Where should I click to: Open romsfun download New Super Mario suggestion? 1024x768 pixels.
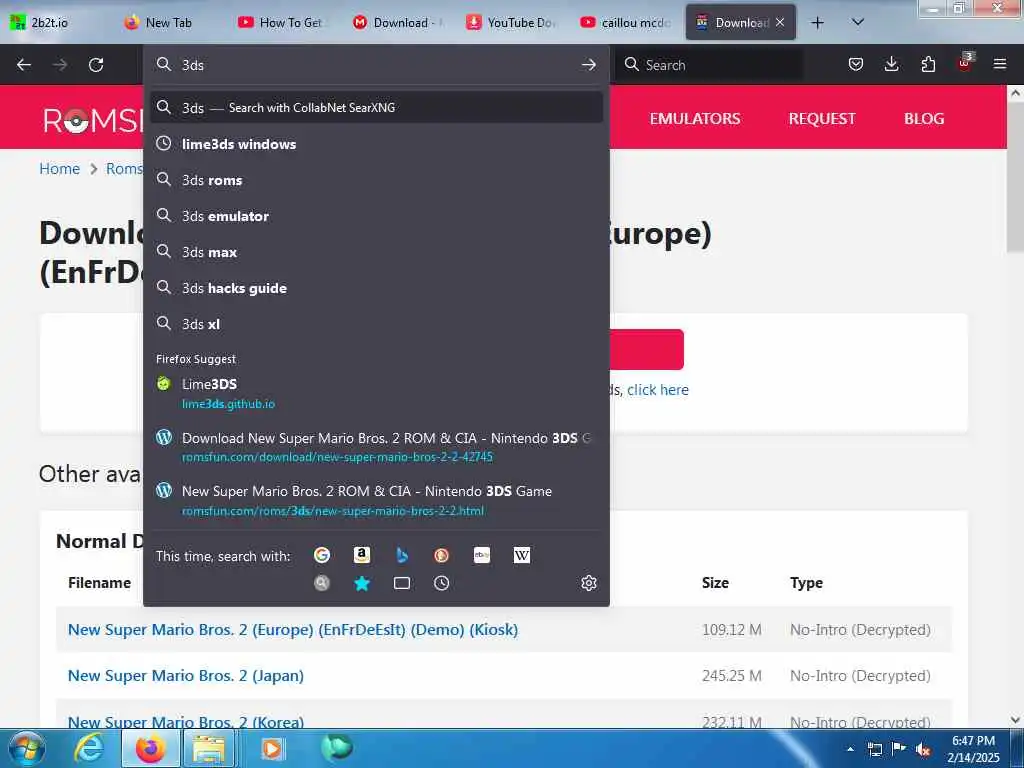376,447
